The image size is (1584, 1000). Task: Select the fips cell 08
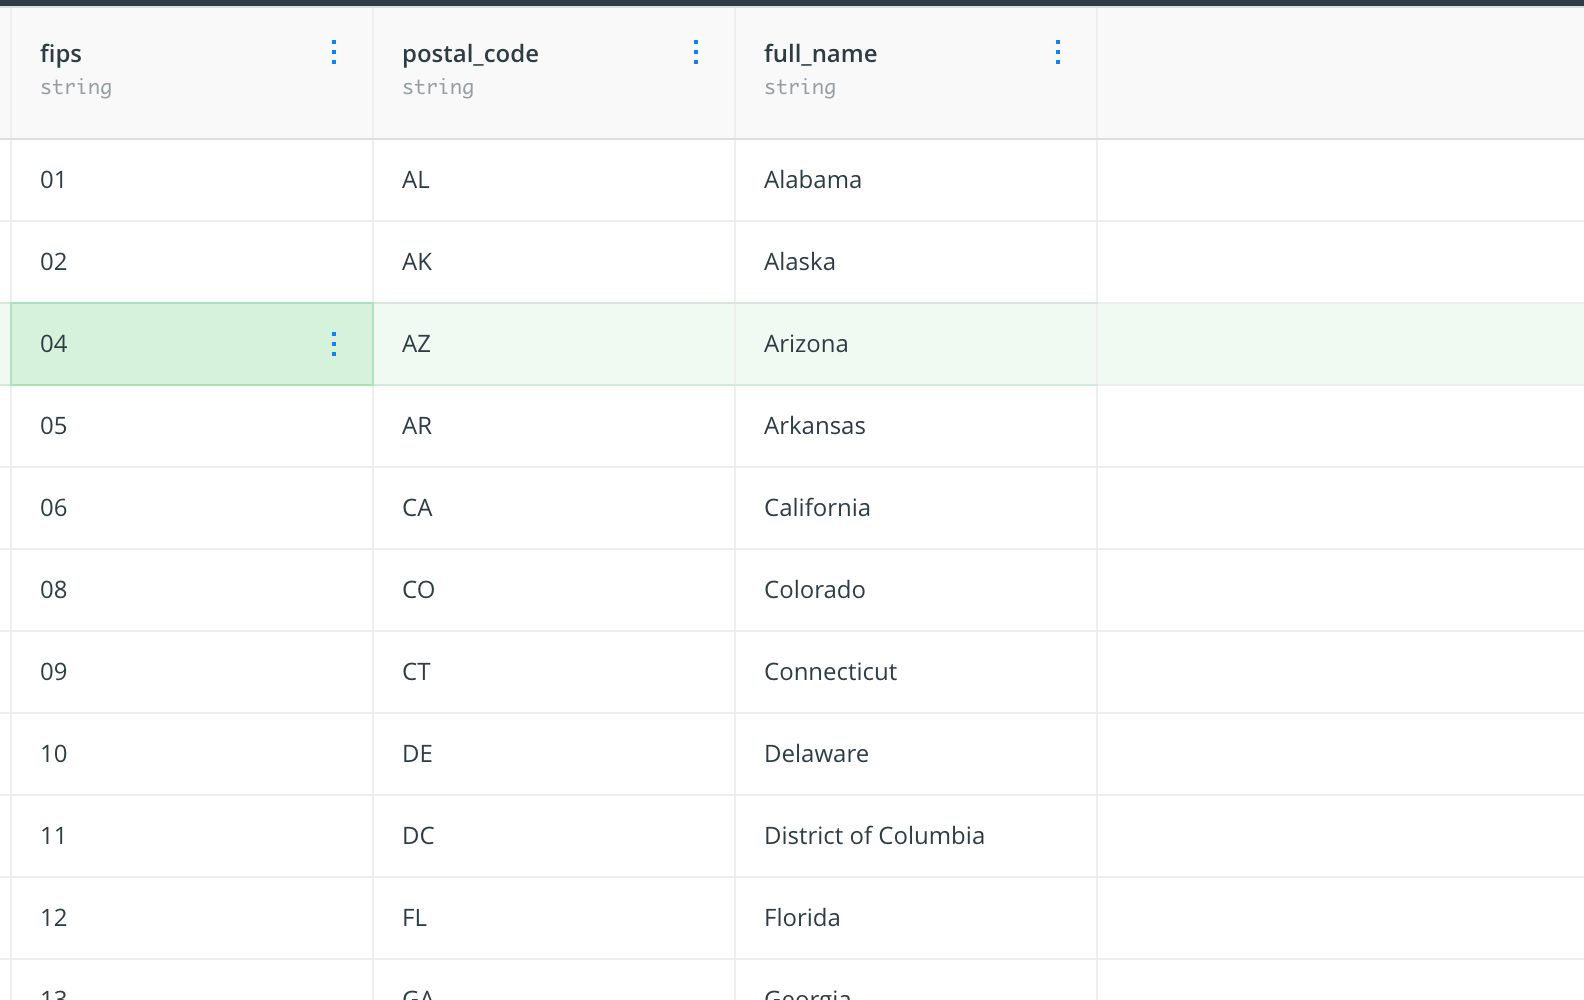coord(192,590)
